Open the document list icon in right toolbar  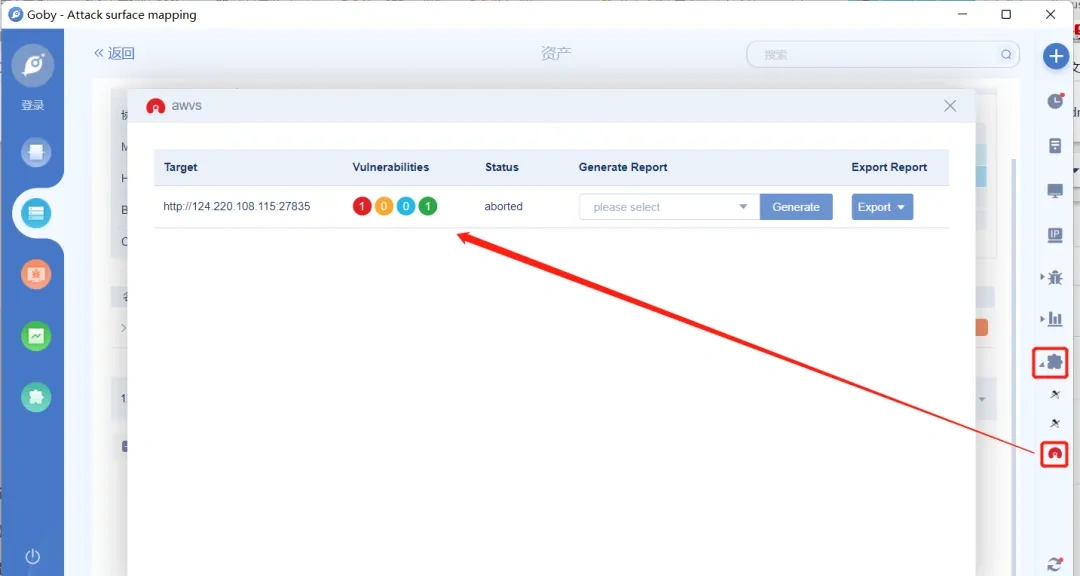click(1055, 145)
